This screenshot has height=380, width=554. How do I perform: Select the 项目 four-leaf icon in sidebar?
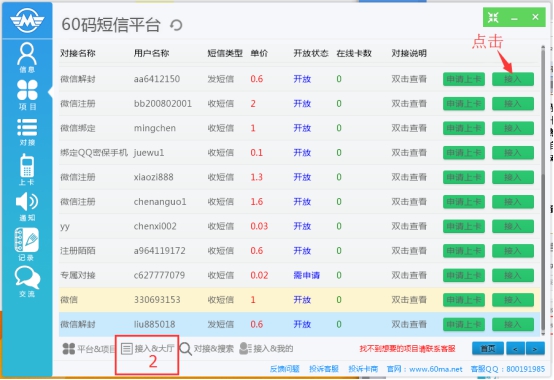(27, 95)
